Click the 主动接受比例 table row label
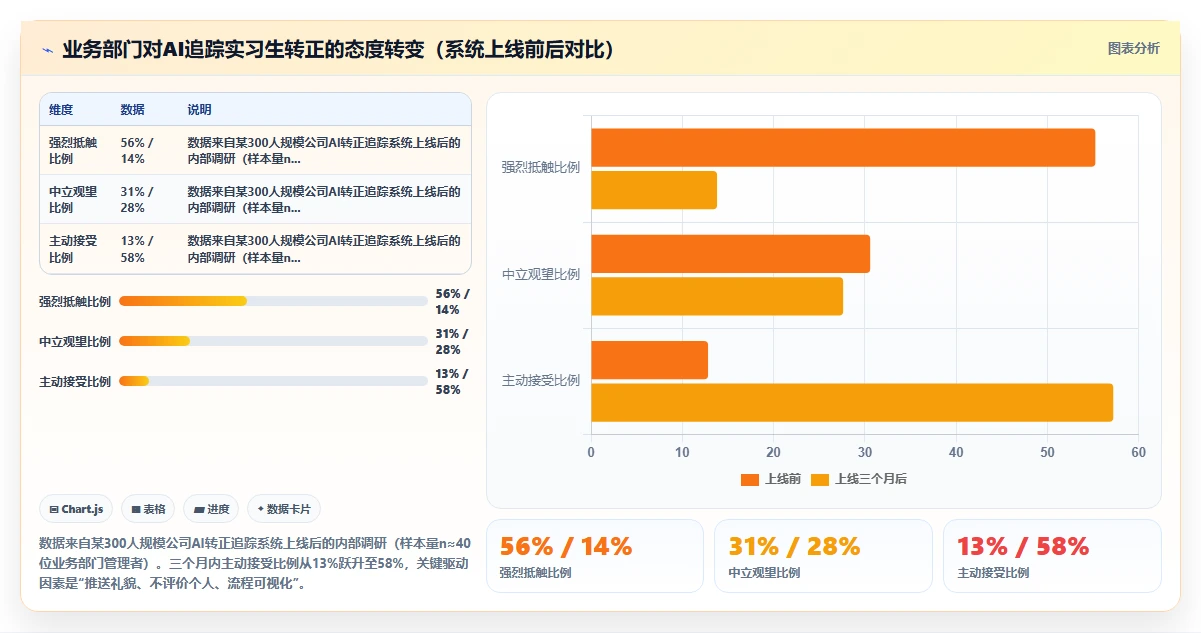The height and width of the screenshot is (633, 1201). point(73,249)
